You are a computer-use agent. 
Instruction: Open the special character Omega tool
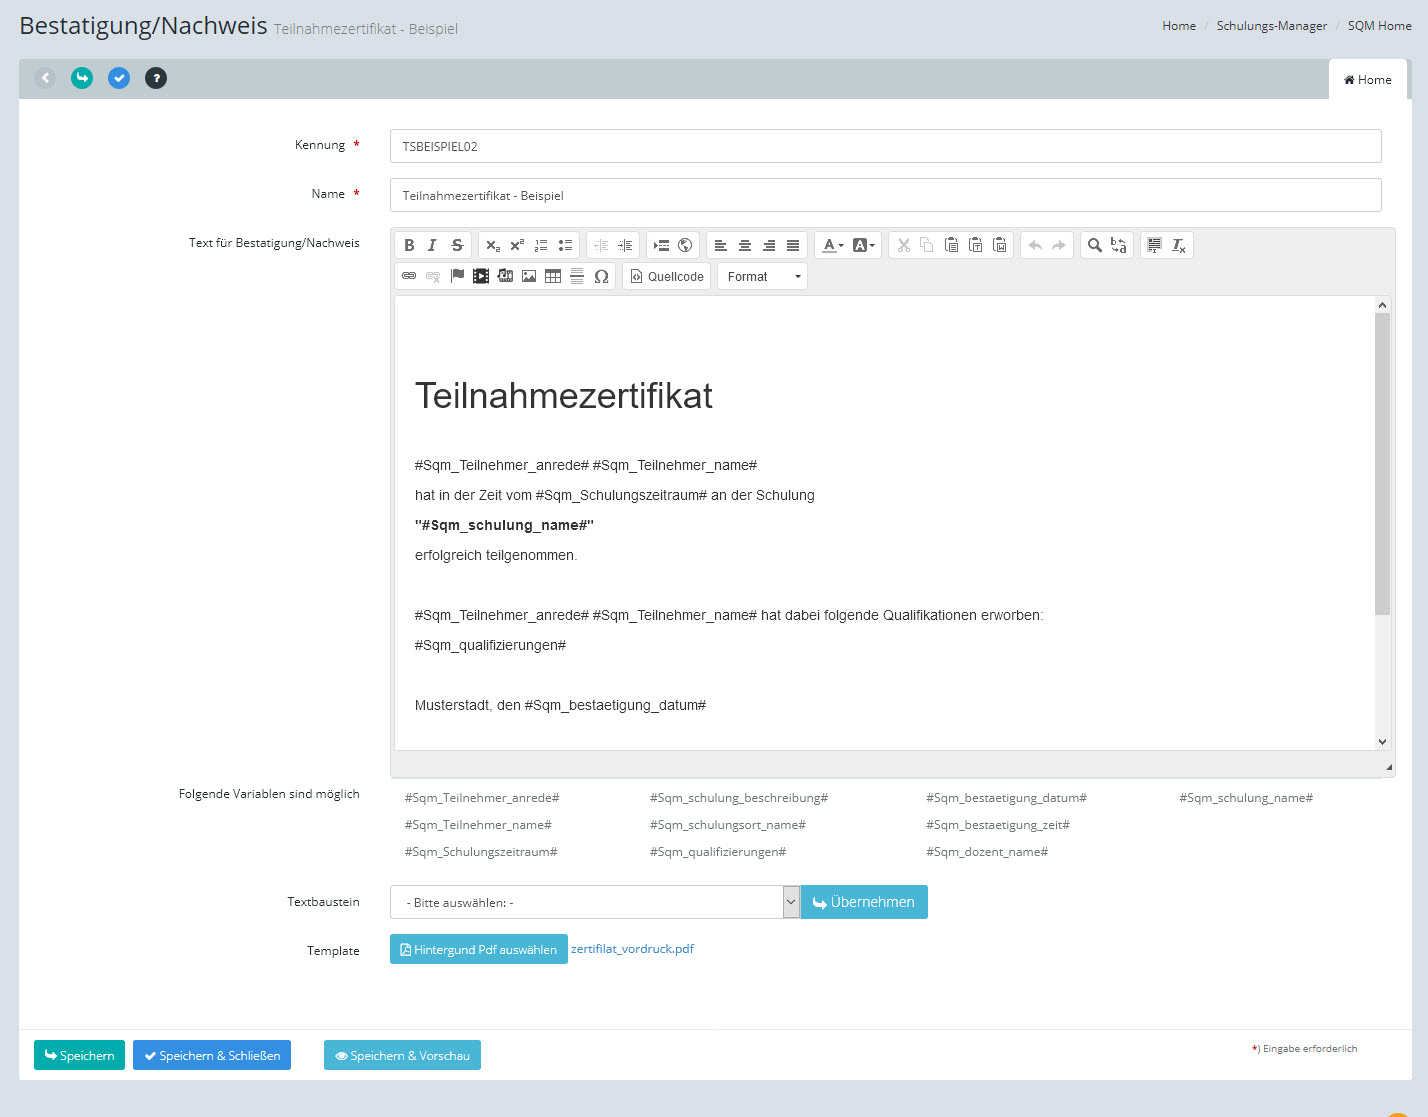[601, 276]
